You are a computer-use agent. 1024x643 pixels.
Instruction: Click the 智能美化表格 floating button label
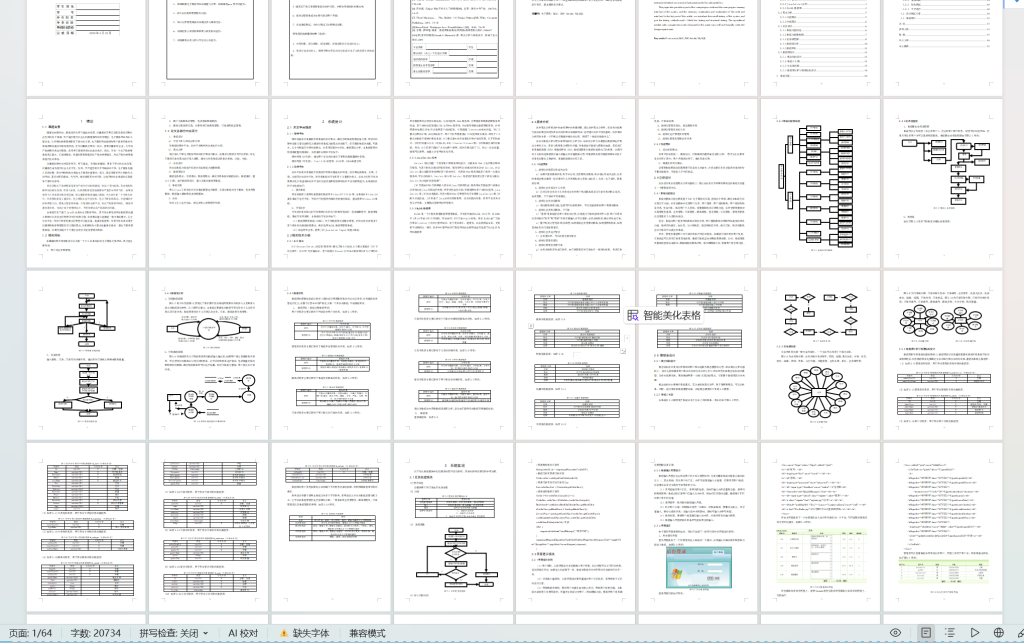point(672,315)
